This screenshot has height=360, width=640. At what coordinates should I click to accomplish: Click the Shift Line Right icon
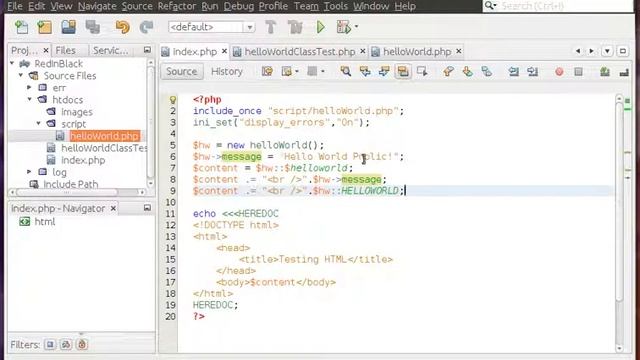click(x=532, y=72)
